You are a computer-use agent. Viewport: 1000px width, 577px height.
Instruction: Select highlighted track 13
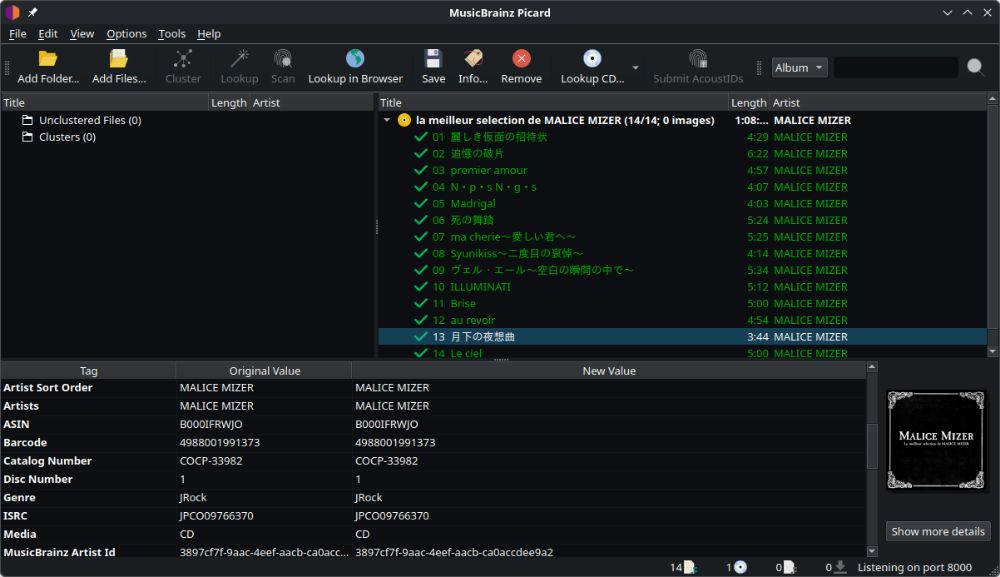tap(682, 337)
